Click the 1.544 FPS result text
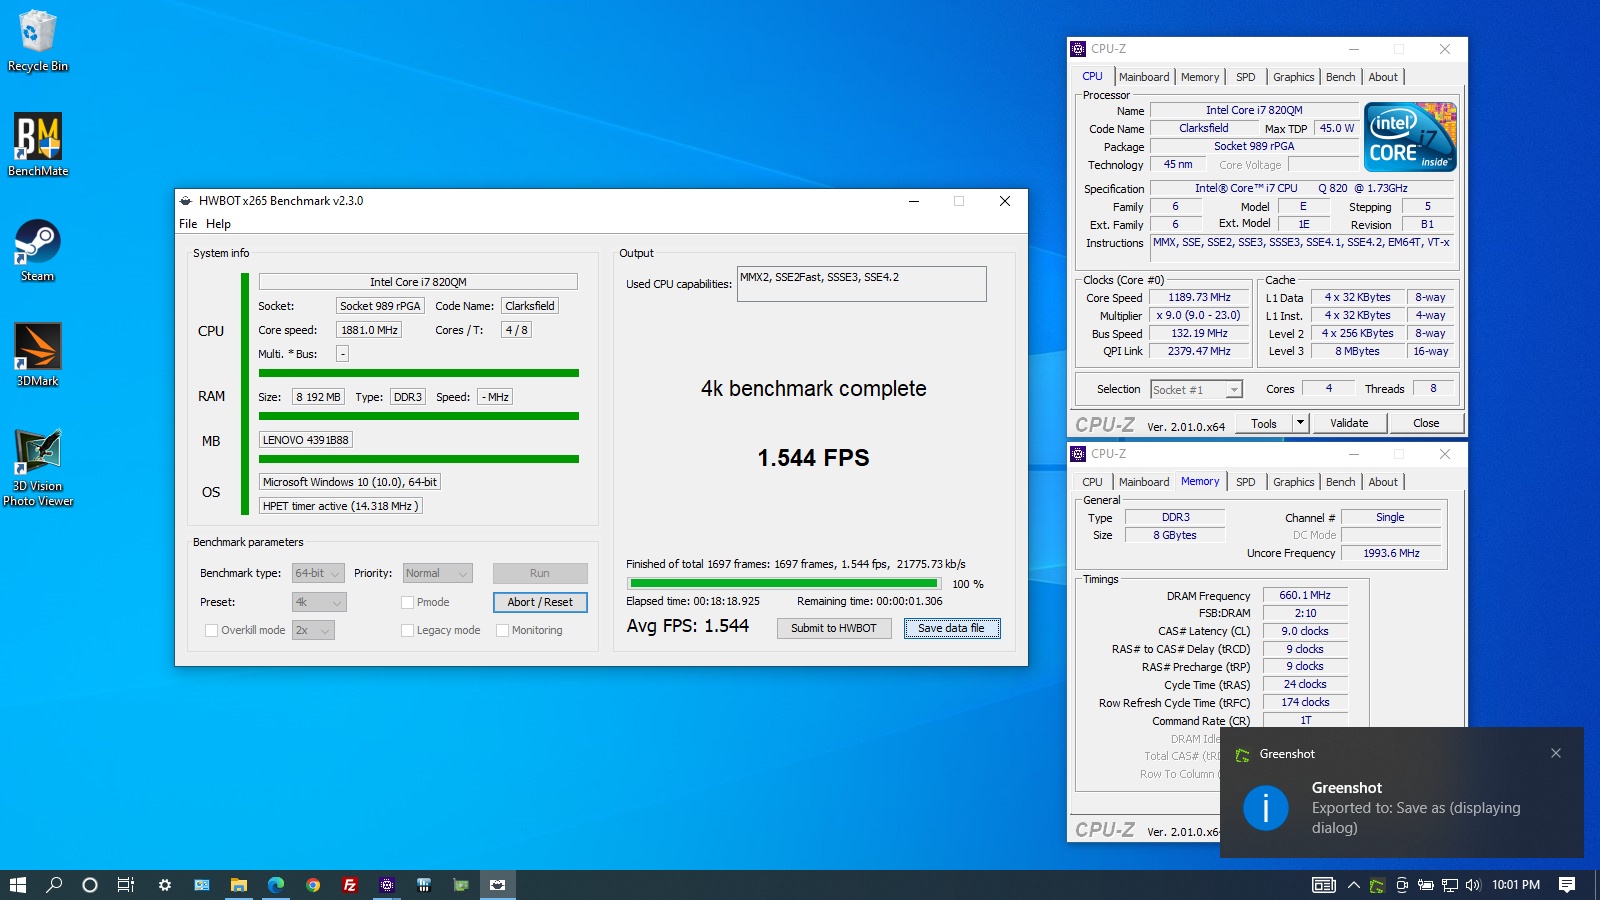Image resolution: width=1600 pixels, height=900 pixels. [813, 458]
